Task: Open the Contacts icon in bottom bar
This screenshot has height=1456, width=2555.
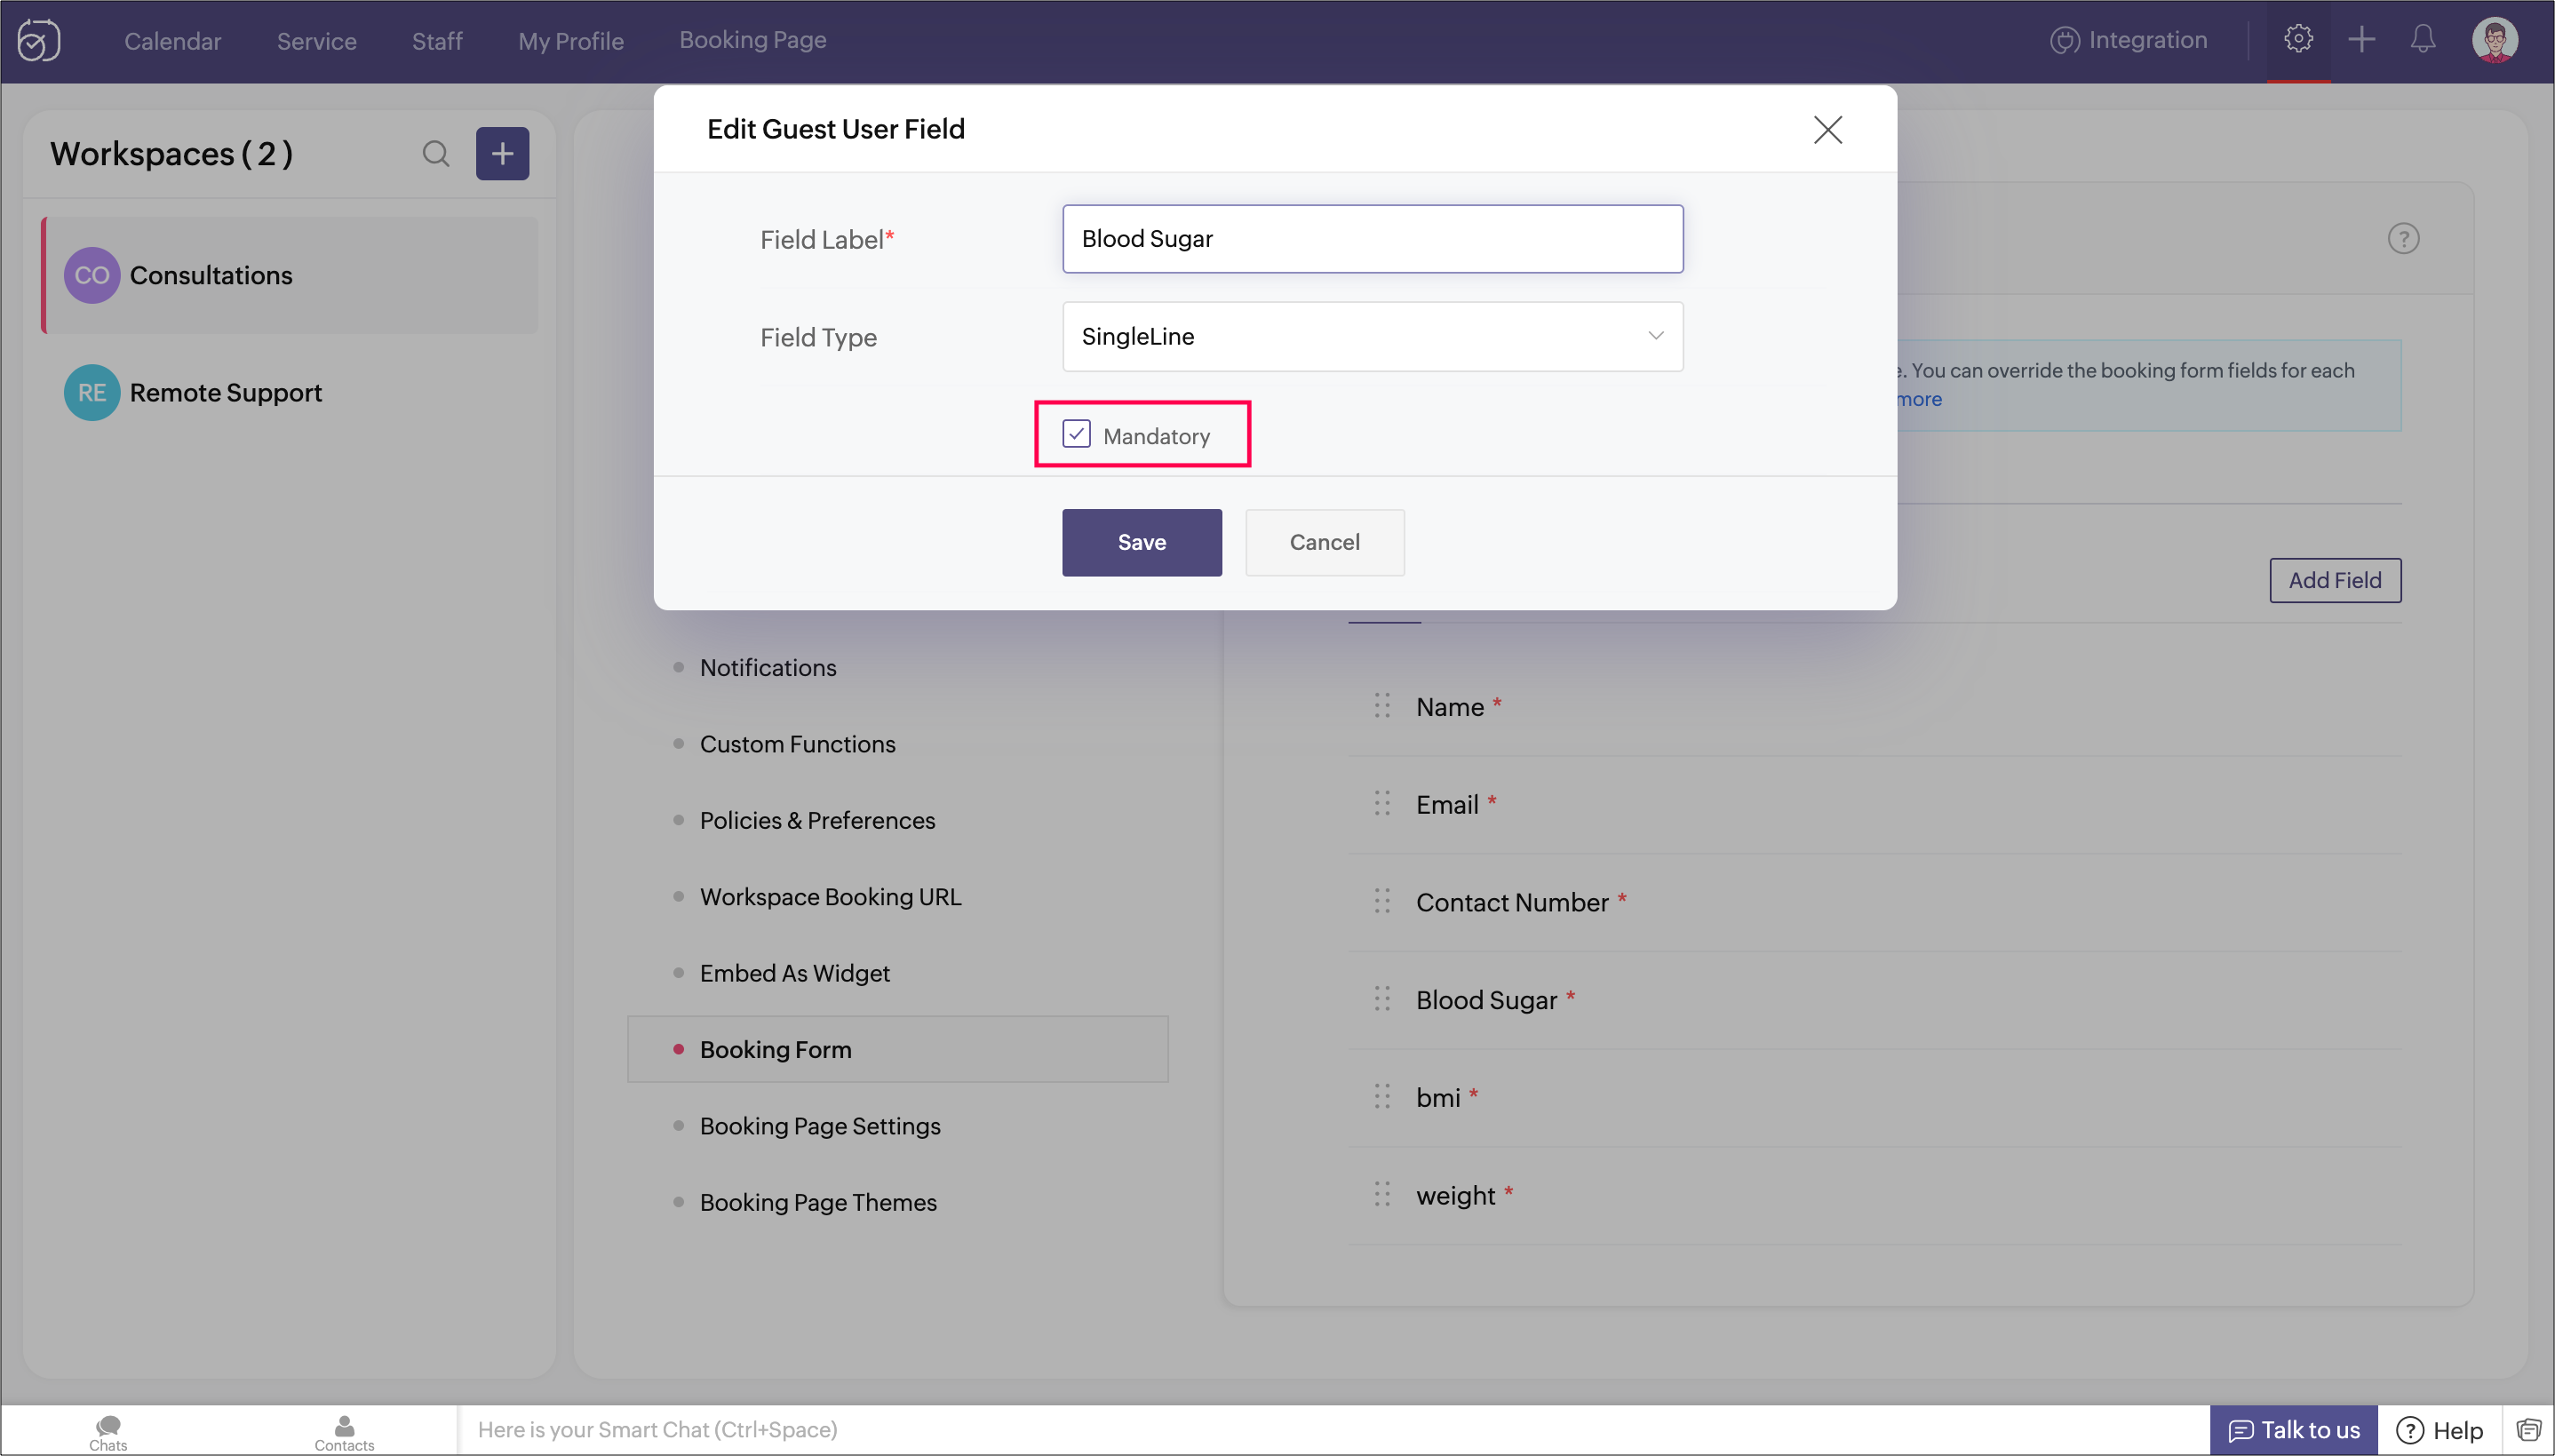Action: 344,1431
